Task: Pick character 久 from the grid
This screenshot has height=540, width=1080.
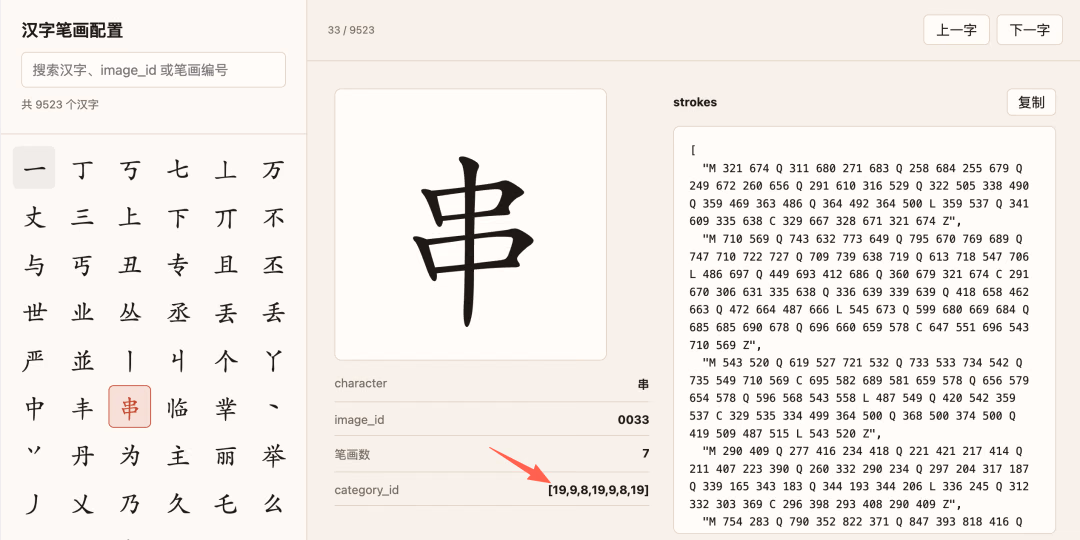Action: coord(178,503)
